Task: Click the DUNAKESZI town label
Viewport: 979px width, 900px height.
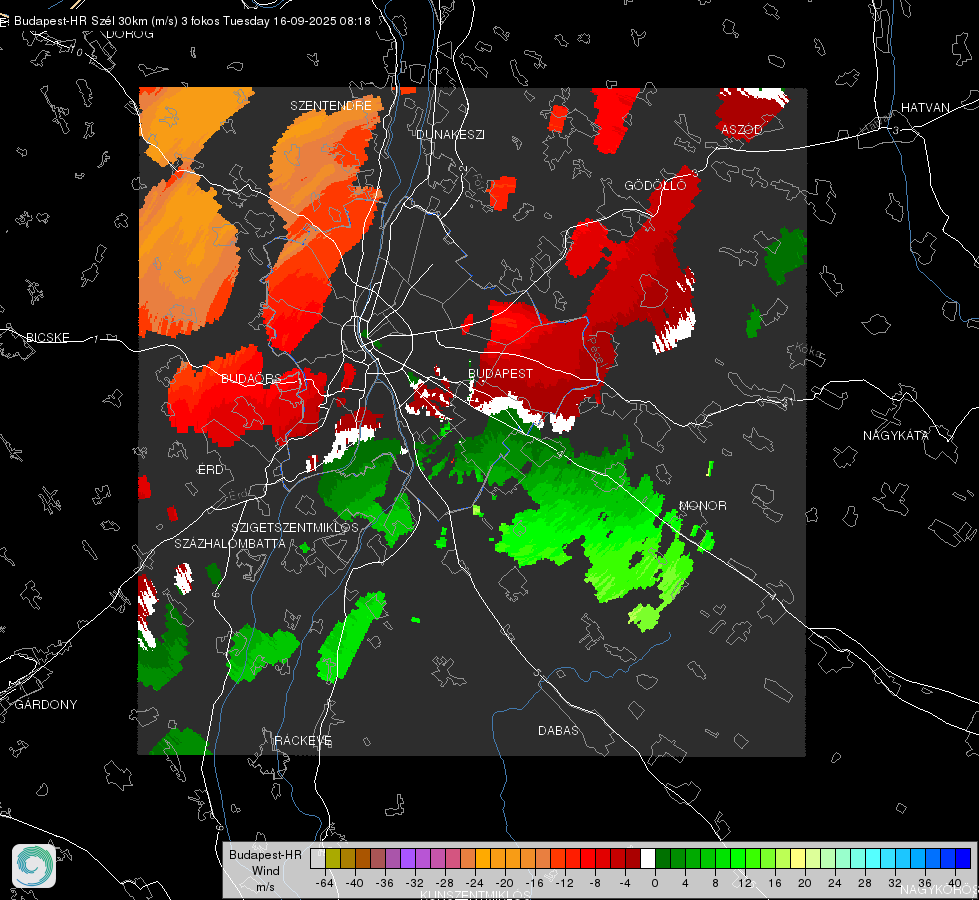Action: click(x=450, y=134)
